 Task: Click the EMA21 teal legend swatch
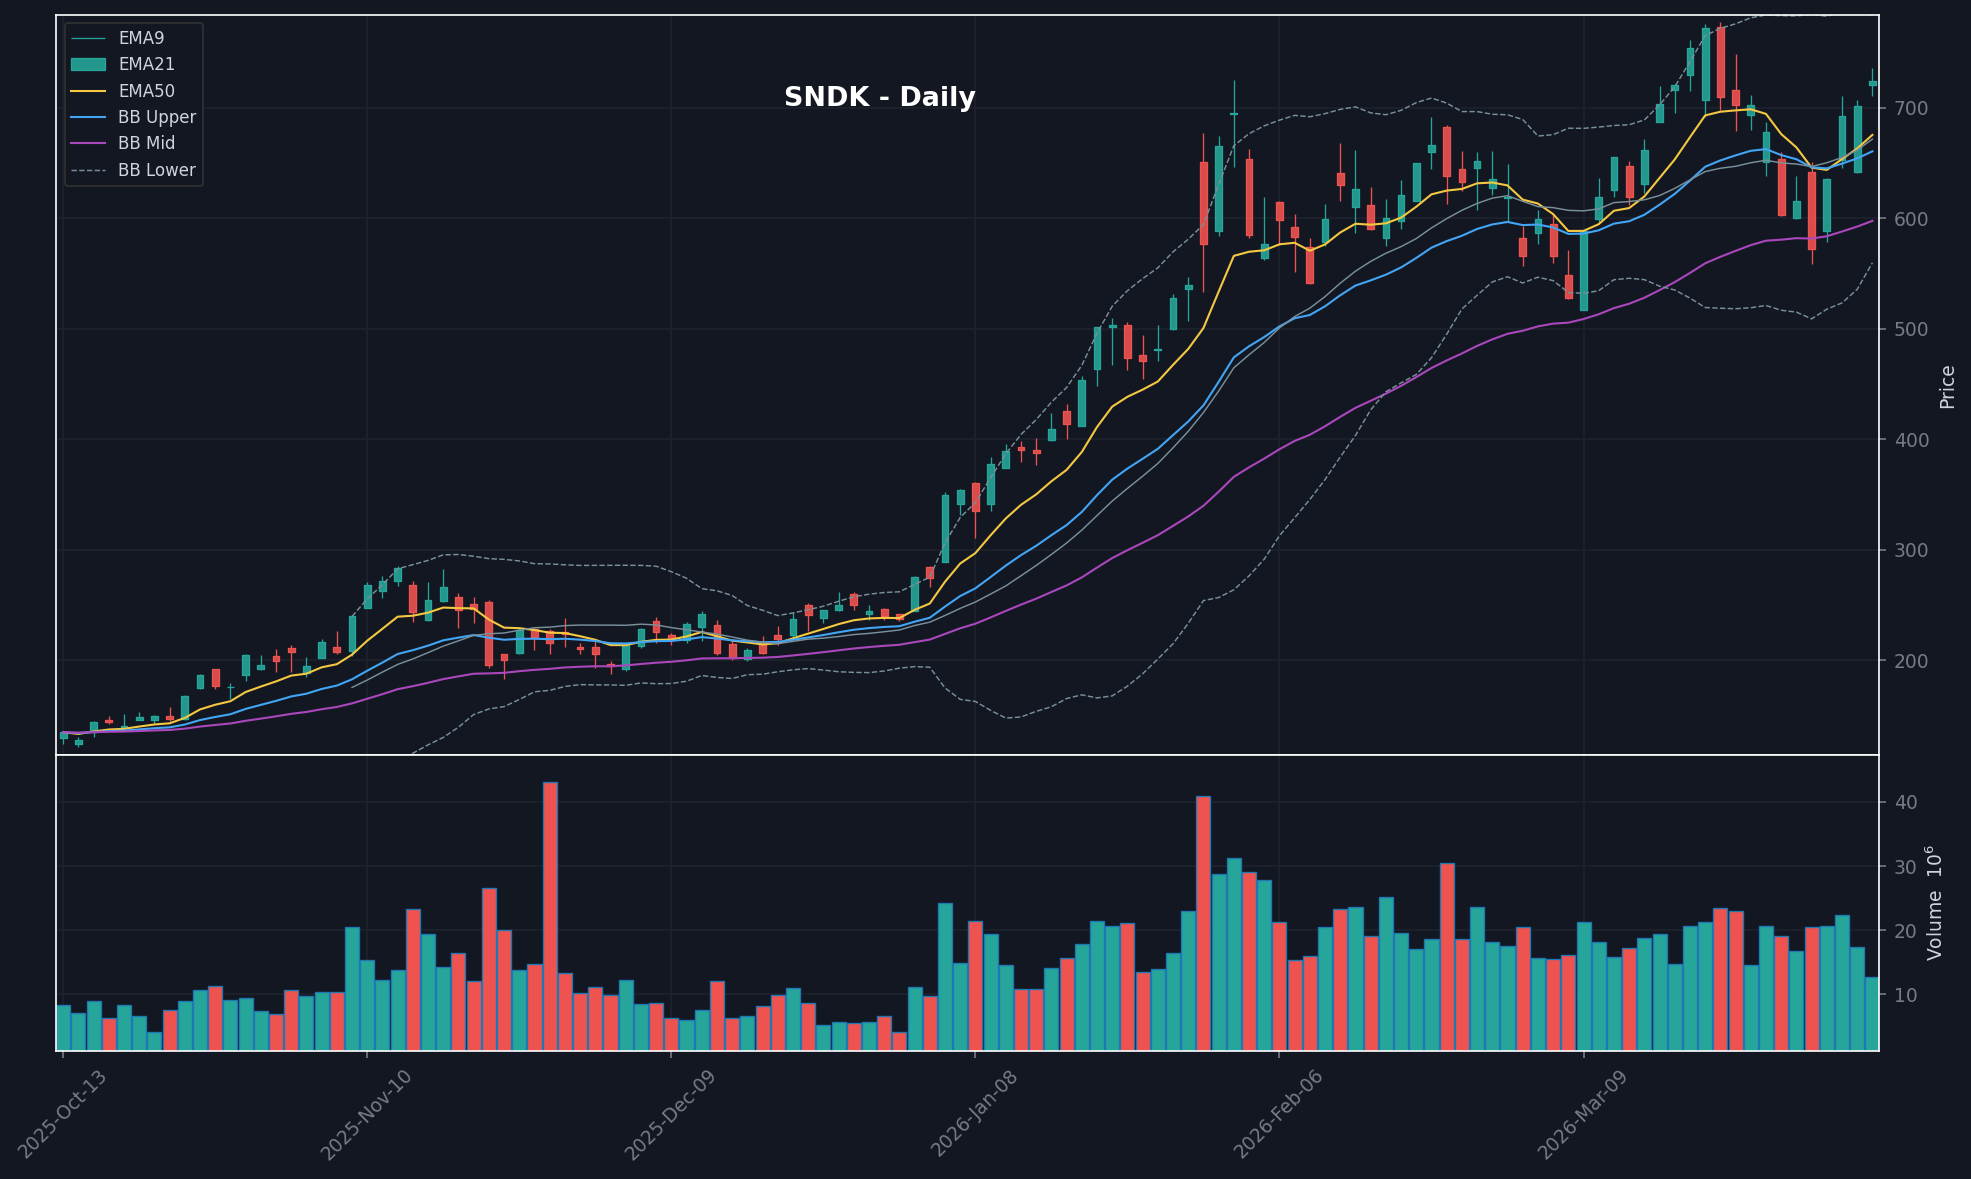click(x=88, y=64)
